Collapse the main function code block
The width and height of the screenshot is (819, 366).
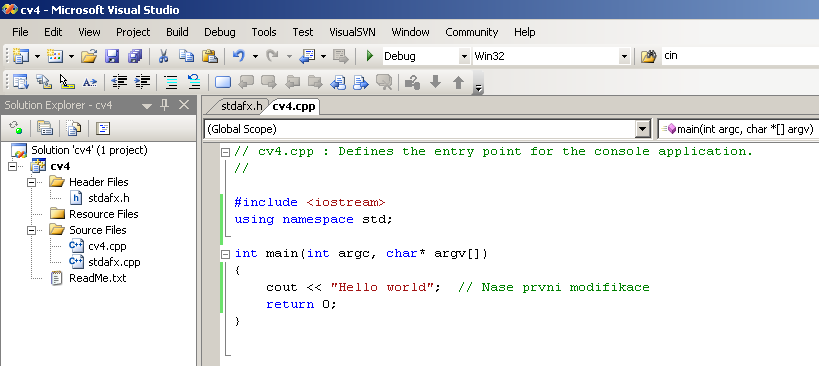tap(225, 254)
